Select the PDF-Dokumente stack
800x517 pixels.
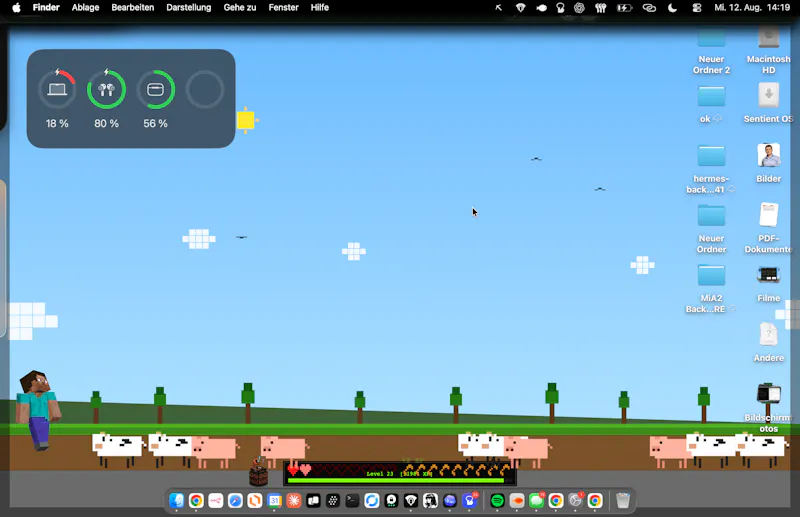point(768,215)
